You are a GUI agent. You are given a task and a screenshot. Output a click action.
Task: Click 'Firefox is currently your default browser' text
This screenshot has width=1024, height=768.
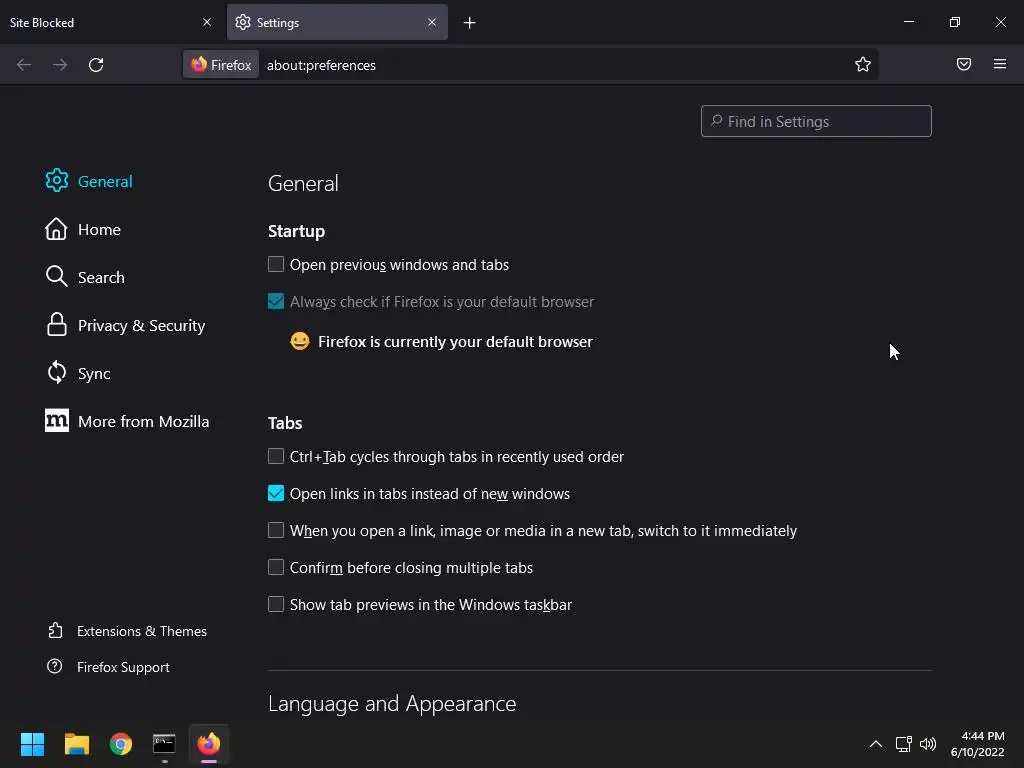(x=455, y=342)
